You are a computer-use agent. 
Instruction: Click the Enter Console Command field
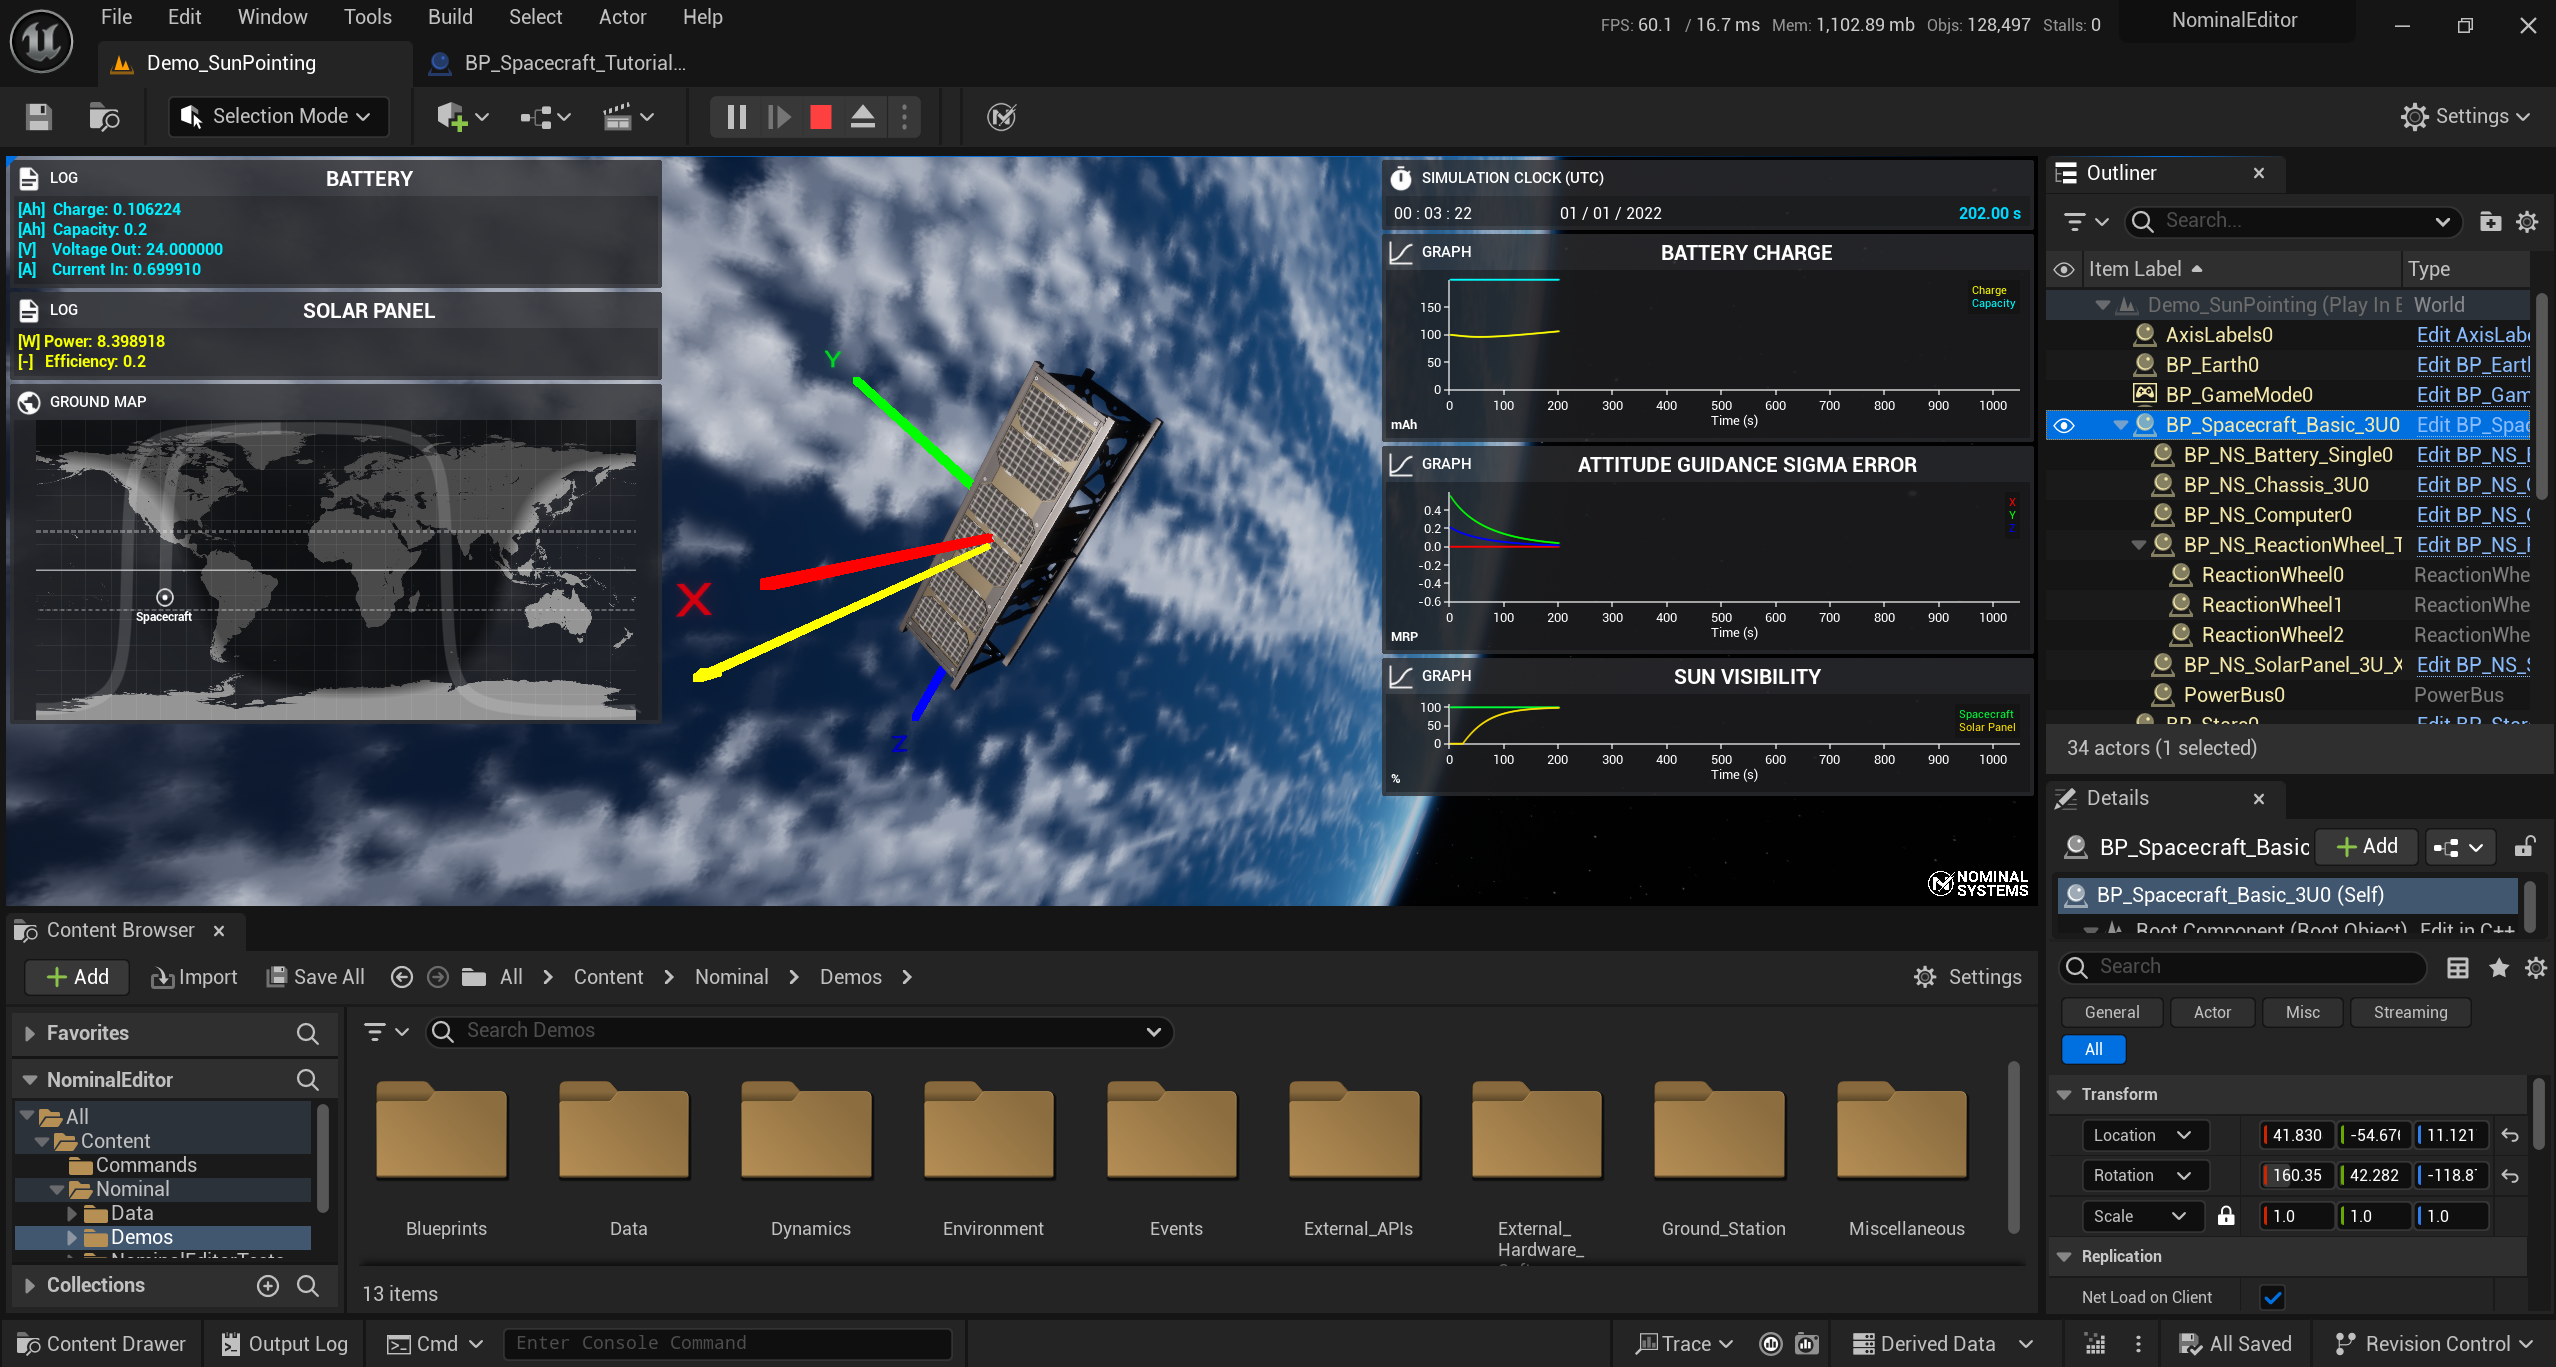click(x=727, y=1343)
